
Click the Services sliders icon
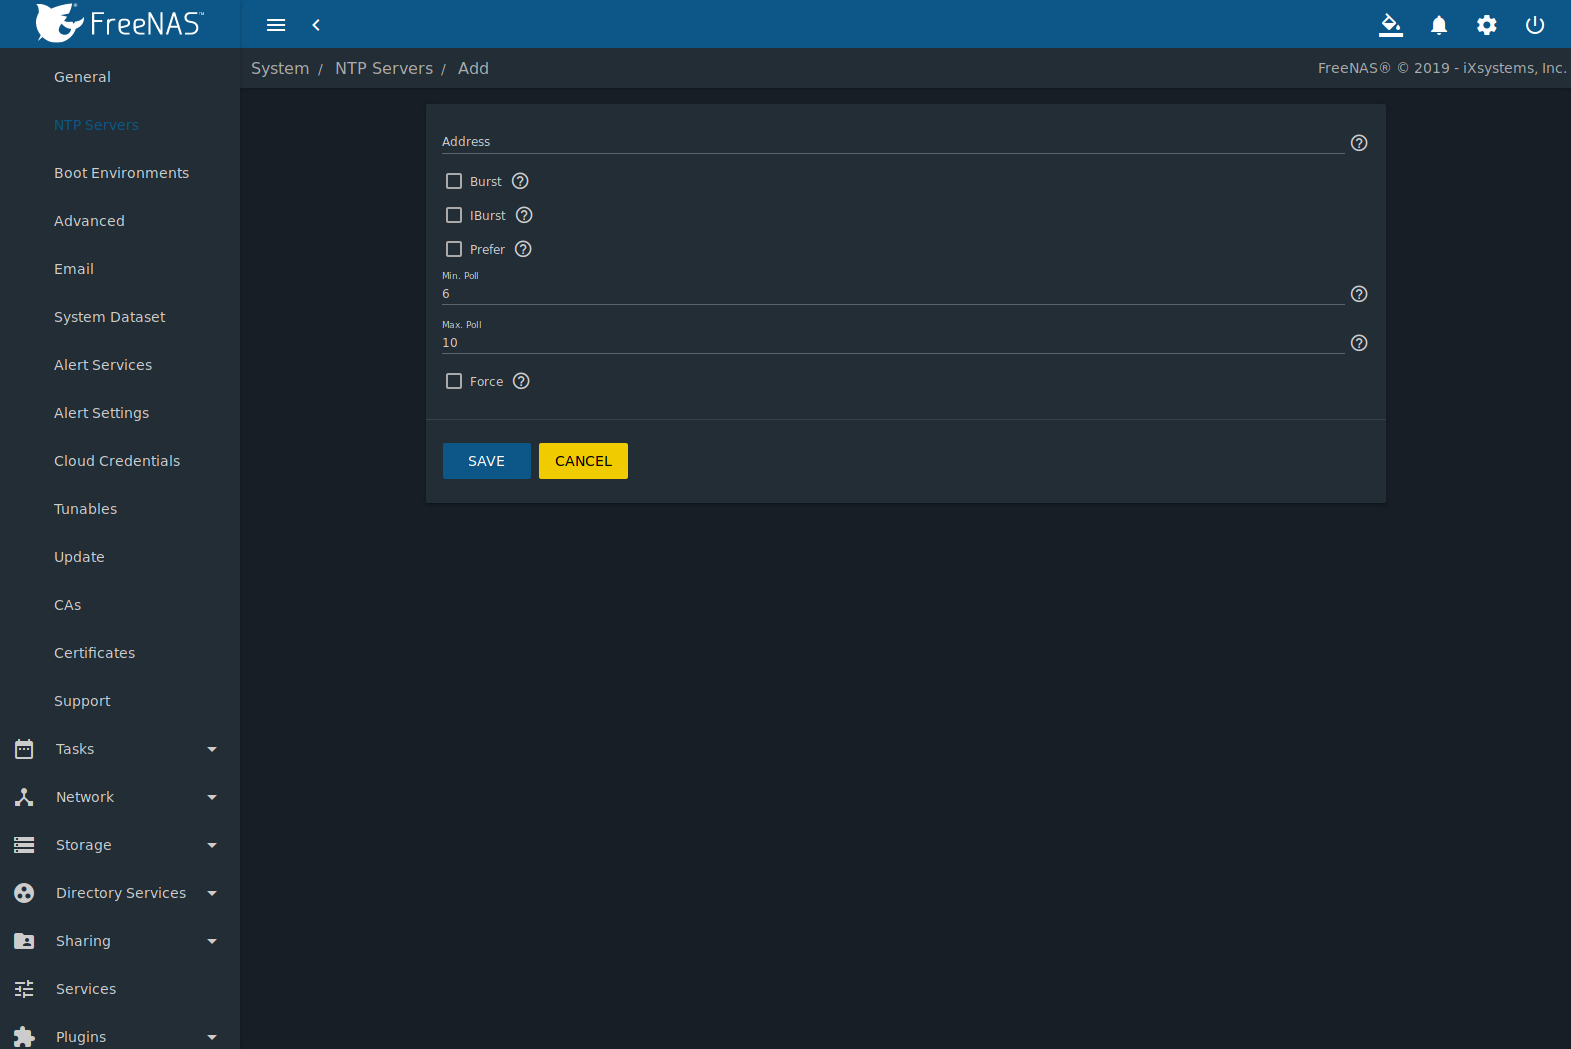click(x=24, y=989)
